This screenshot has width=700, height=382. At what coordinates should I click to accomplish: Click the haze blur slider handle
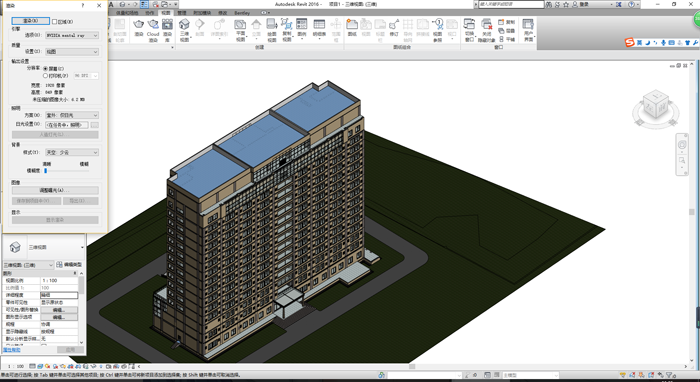tap(46, 170)
